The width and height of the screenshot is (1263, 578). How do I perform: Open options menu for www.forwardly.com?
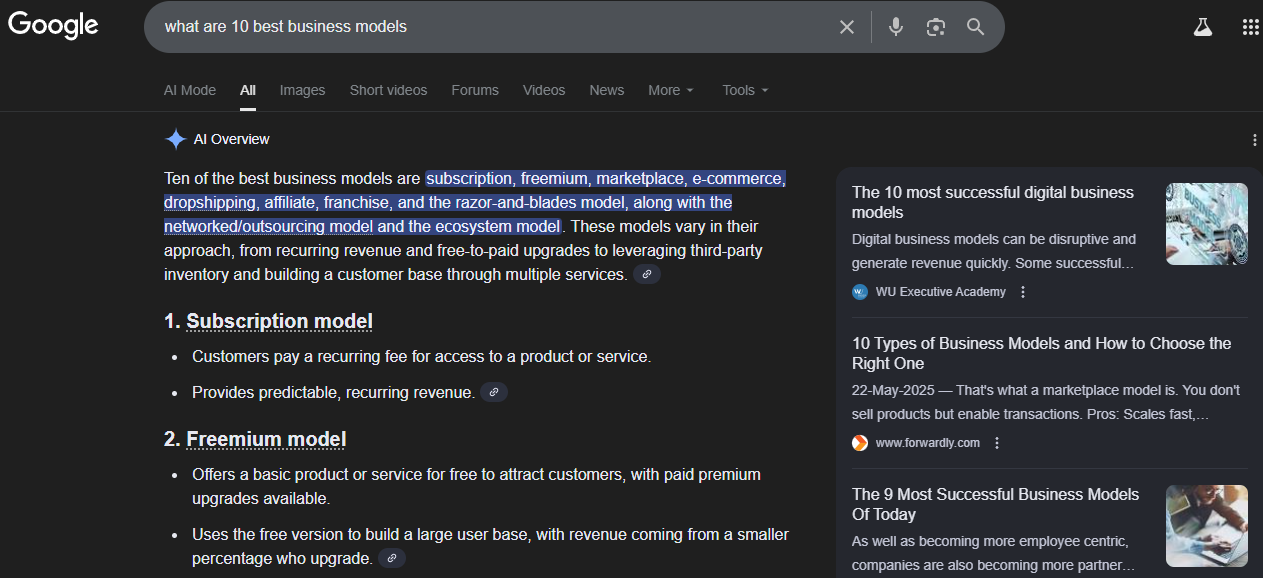997,443
